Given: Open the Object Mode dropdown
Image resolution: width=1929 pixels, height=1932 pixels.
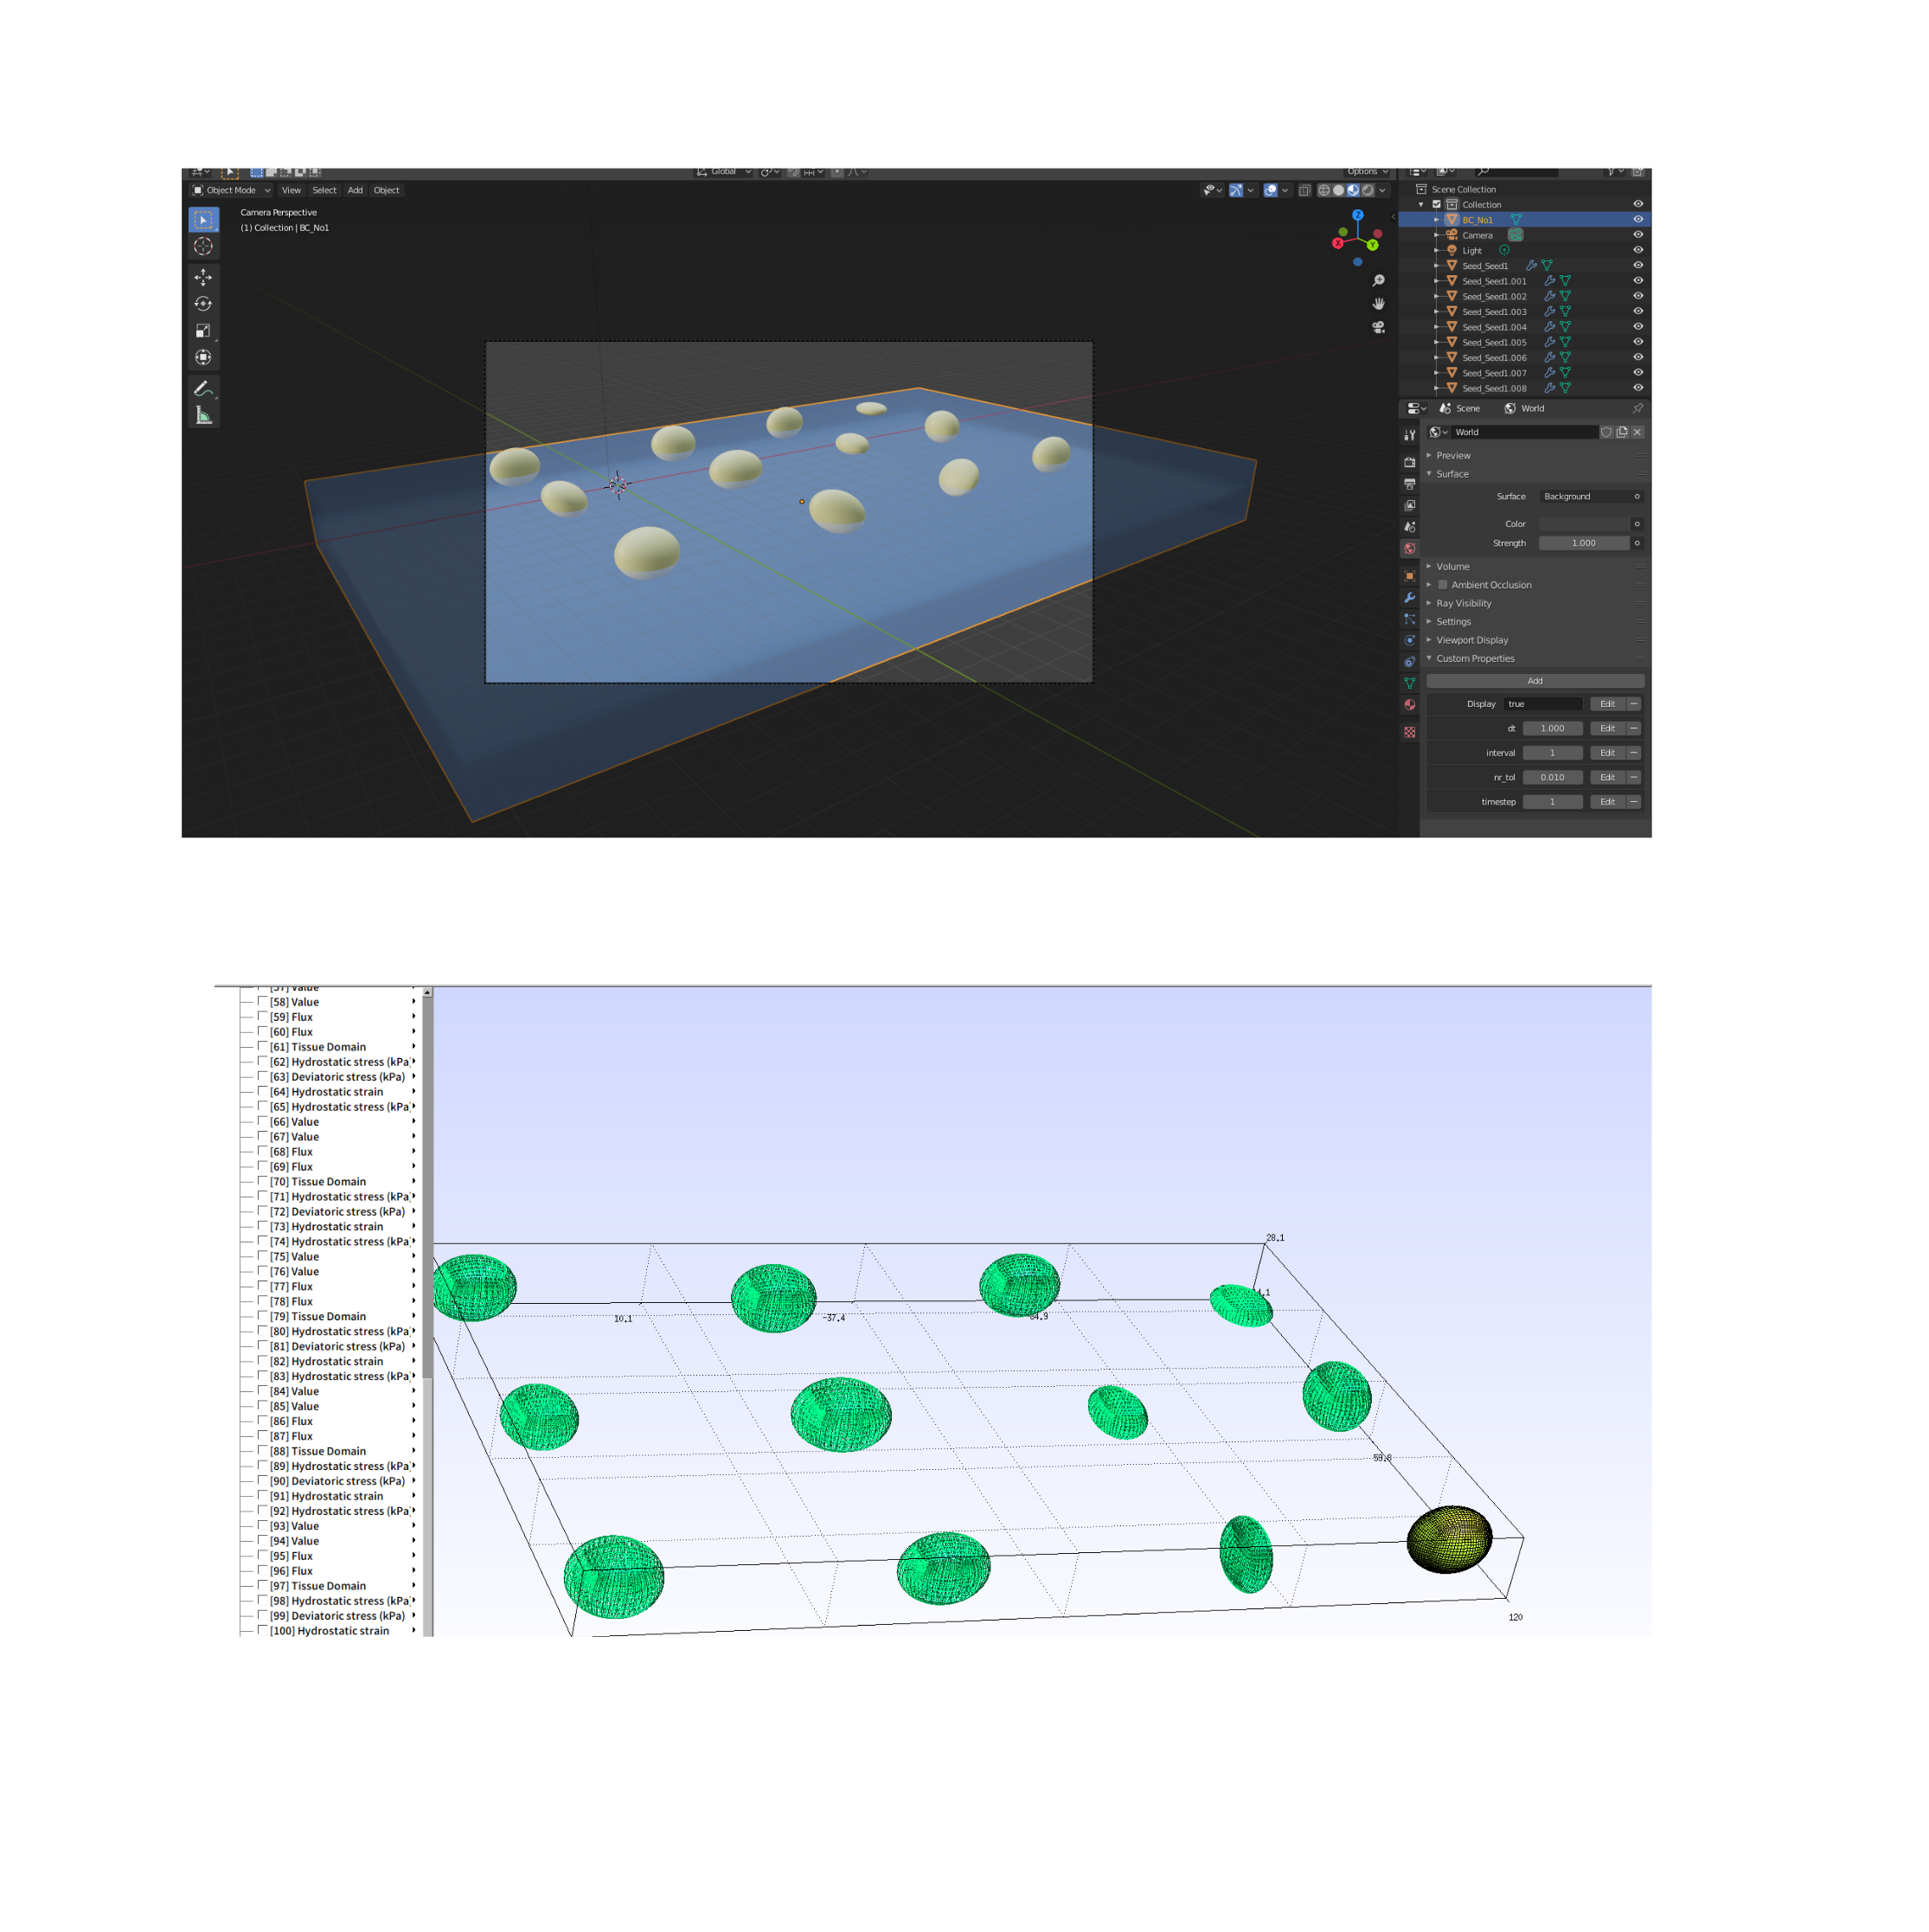Looking at the screenshot, I should click(232, 190).
